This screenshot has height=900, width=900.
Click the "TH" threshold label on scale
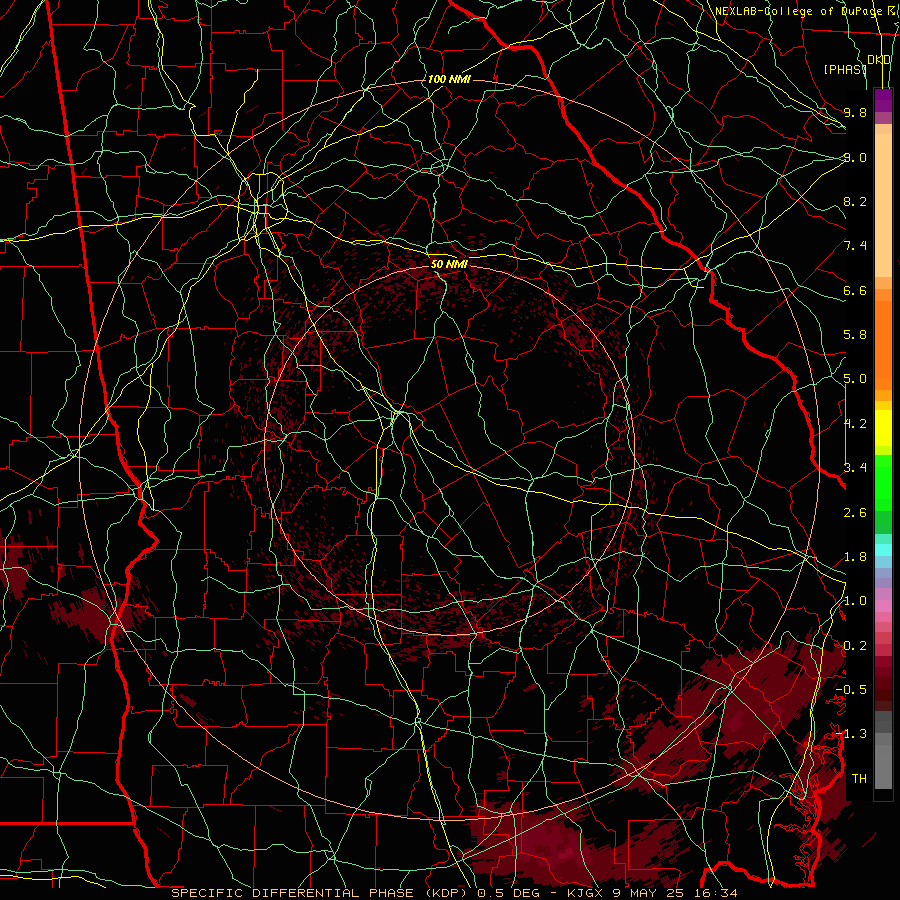click(x=859, y=779)
